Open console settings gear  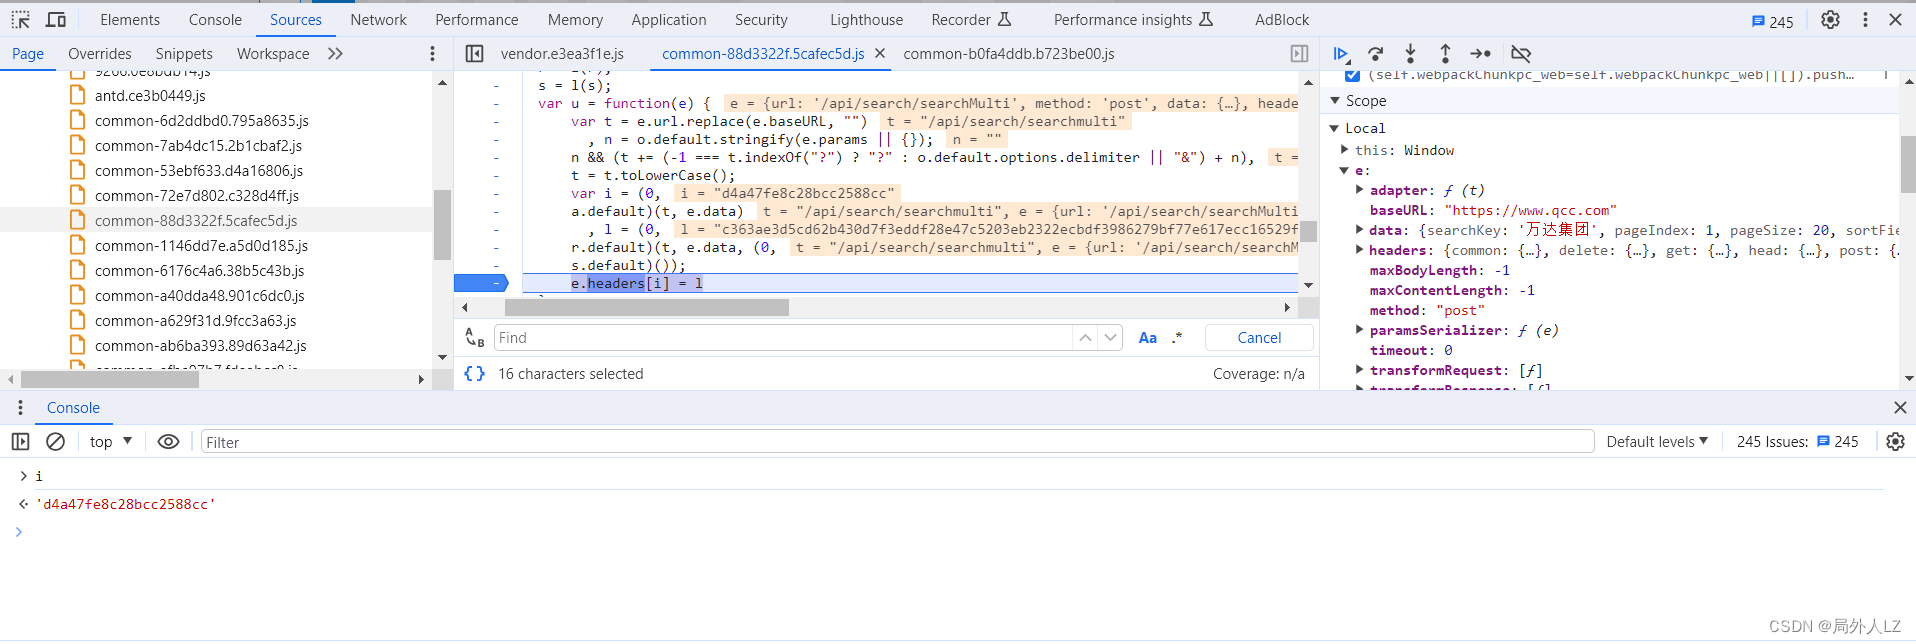1895,442
